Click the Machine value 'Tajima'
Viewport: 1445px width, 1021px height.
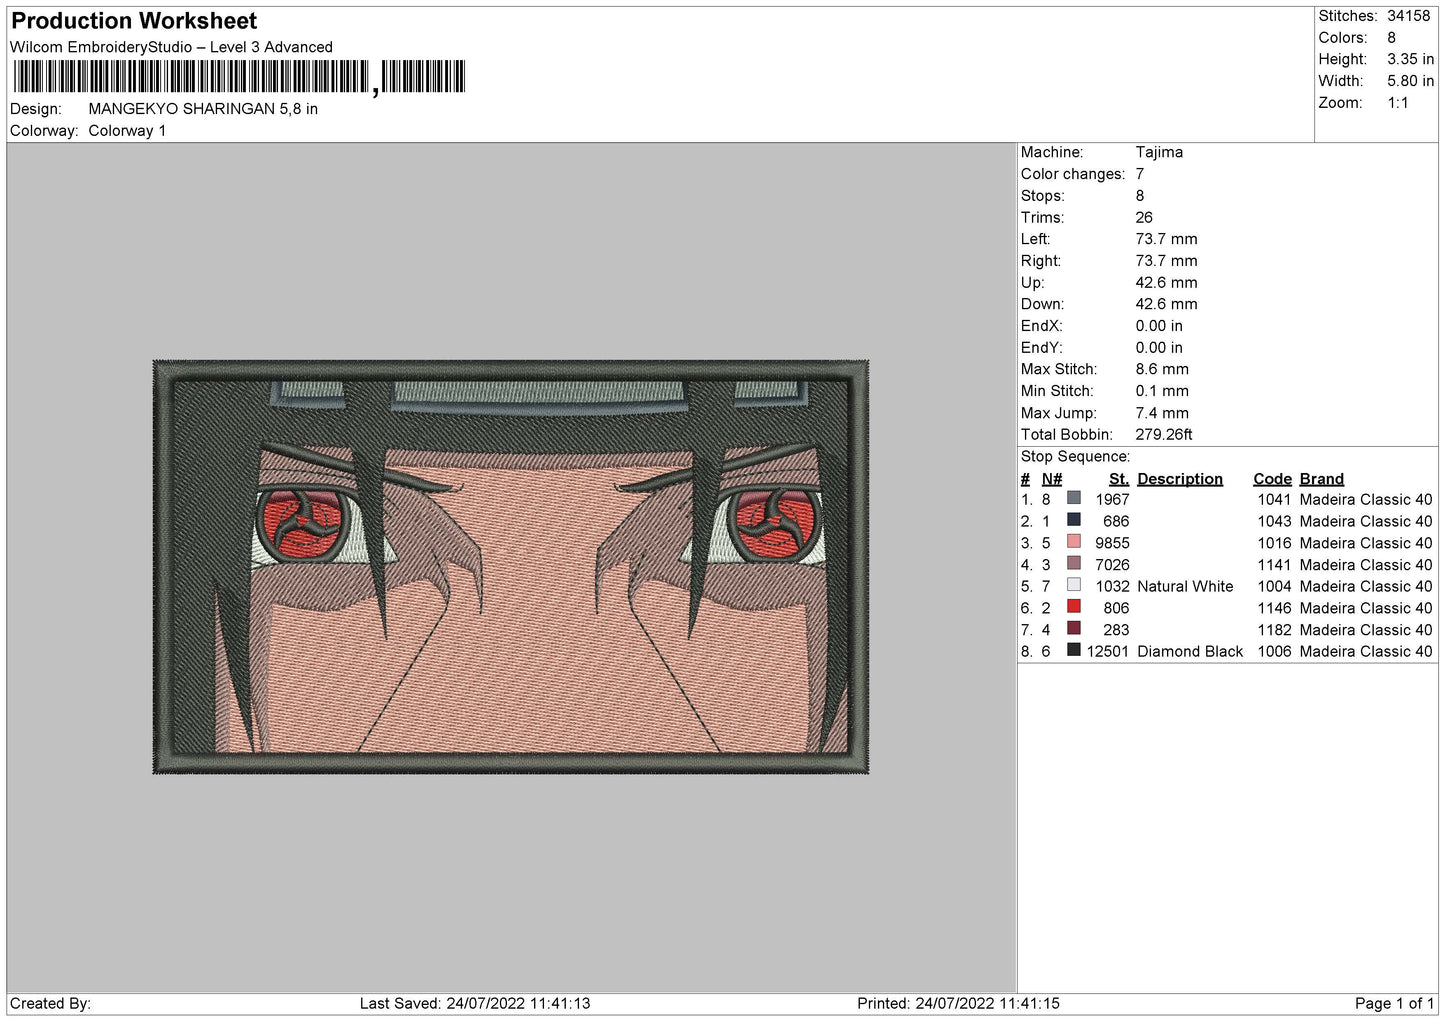point(1159,152)
